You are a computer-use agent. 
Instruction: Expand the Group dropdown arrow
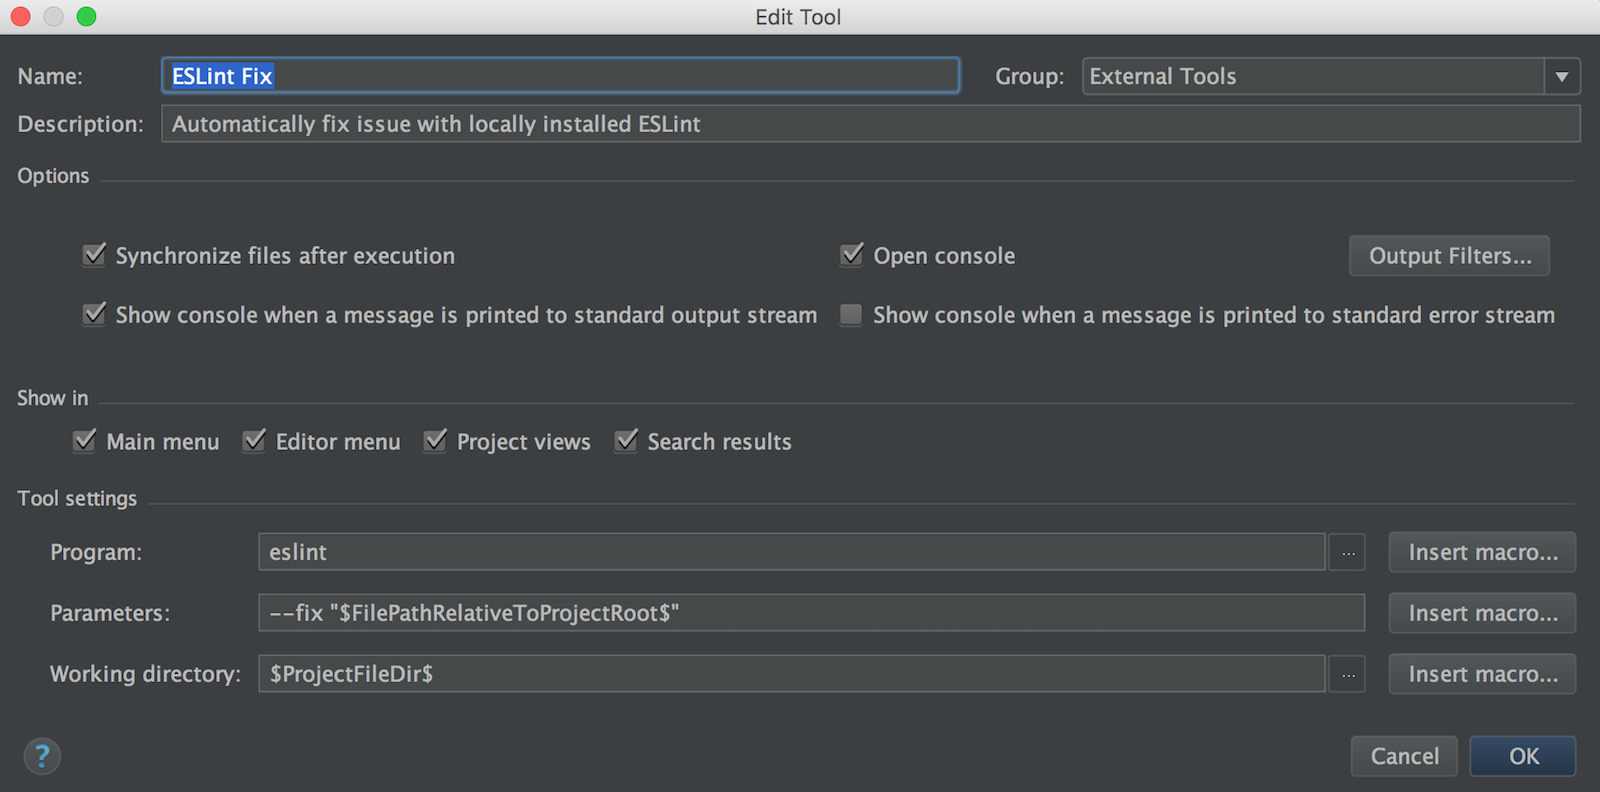pos(1562,76)
